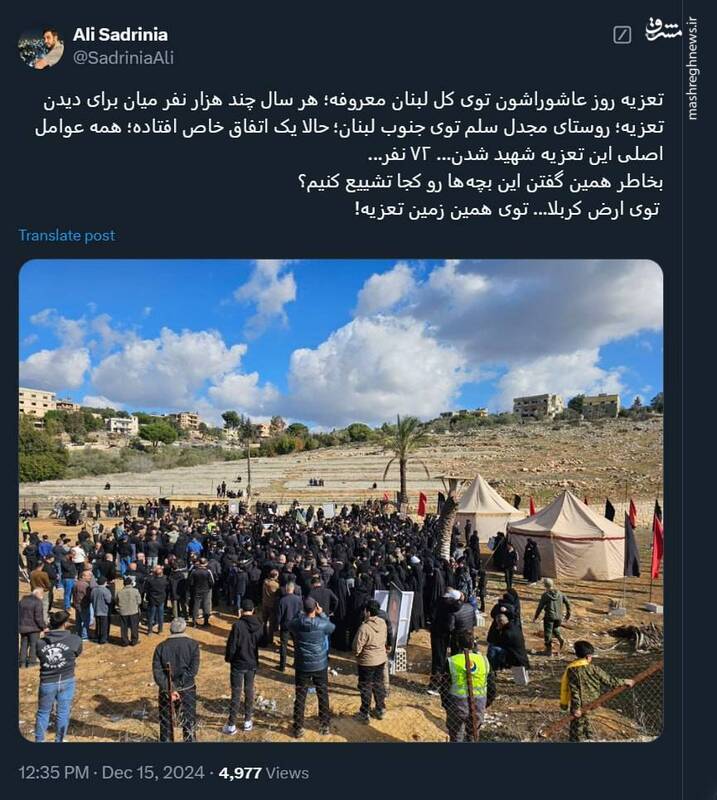Click the slashed-square Grok icon
The image size is (717, 800).
pos(622,35)
